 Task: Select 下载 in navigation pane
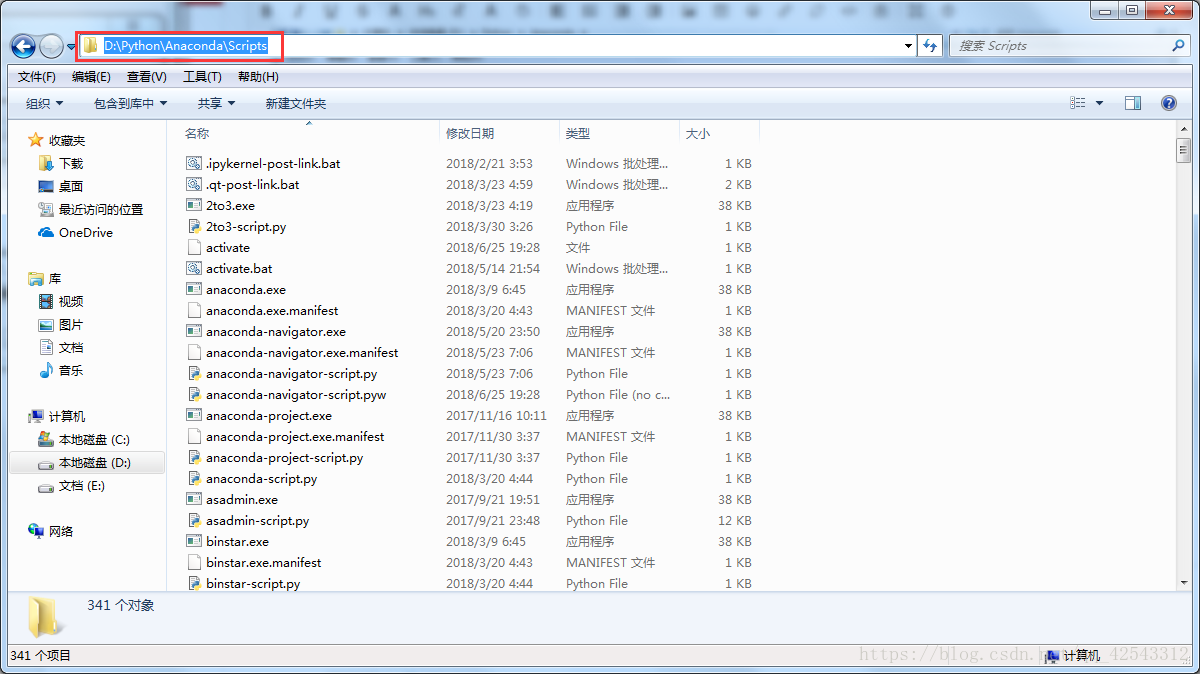(x=71, y=163)
